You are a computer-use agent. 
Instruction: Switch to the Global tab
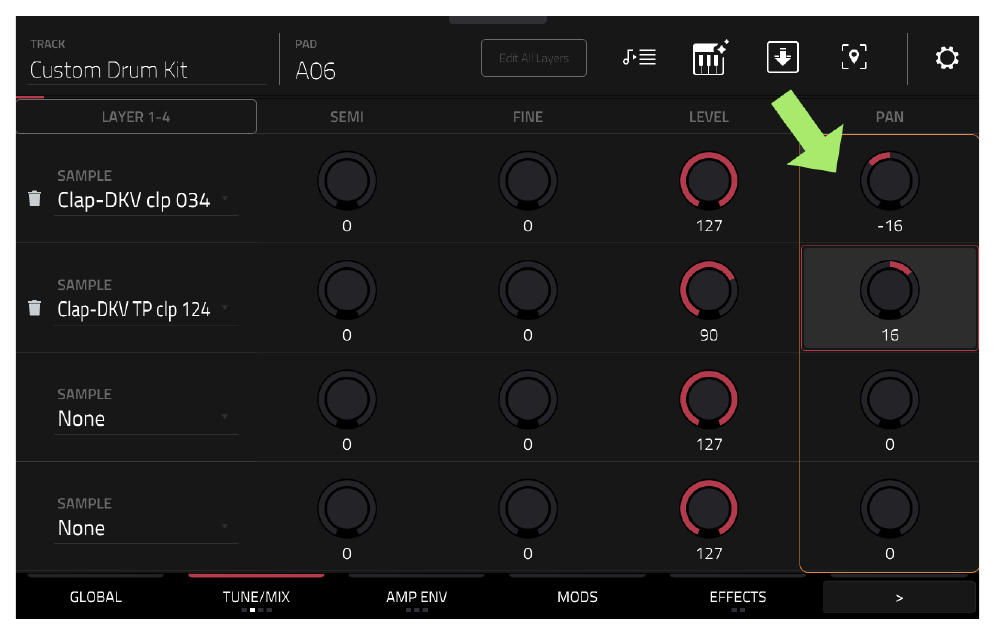pyautogui.click(x=96, y=597)
